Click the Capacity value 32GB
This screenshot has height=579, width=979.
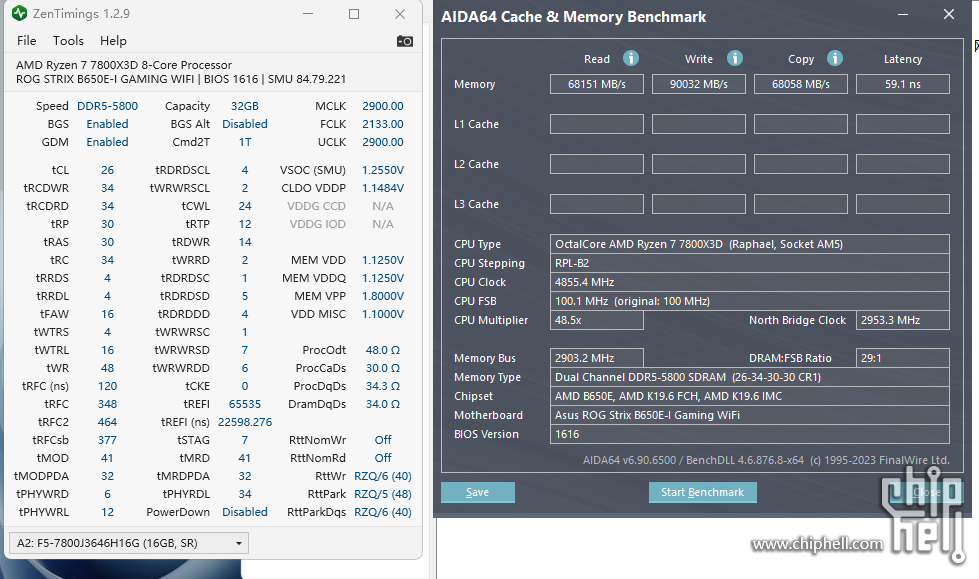(245, 106)
